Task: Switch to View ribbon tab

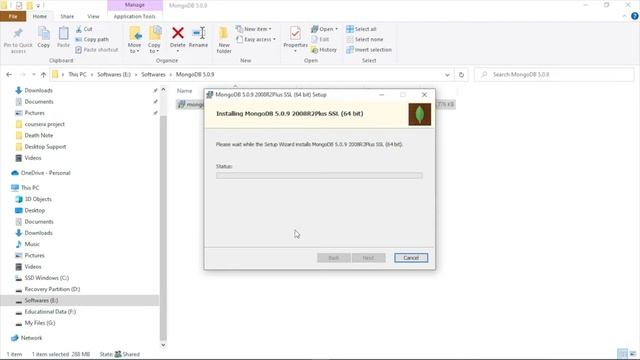Action: pos(93,16)
